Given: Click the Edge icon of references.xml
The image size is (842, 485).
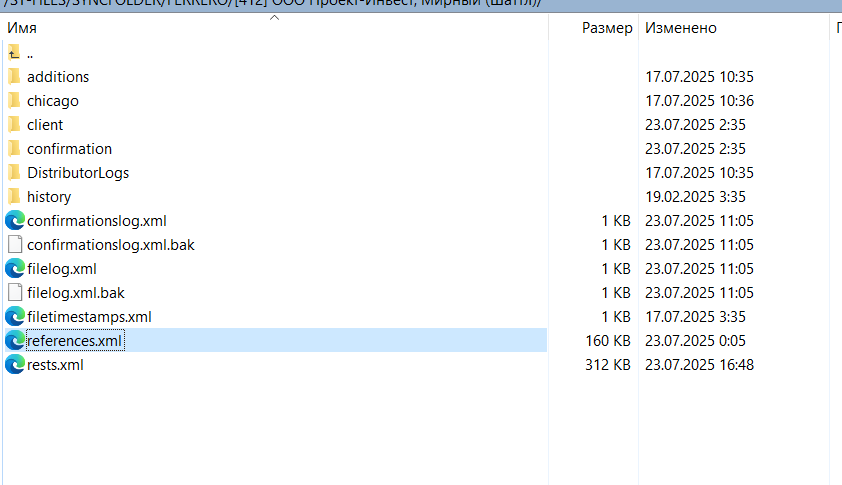Looking at the screenshot, I should 15,341.
